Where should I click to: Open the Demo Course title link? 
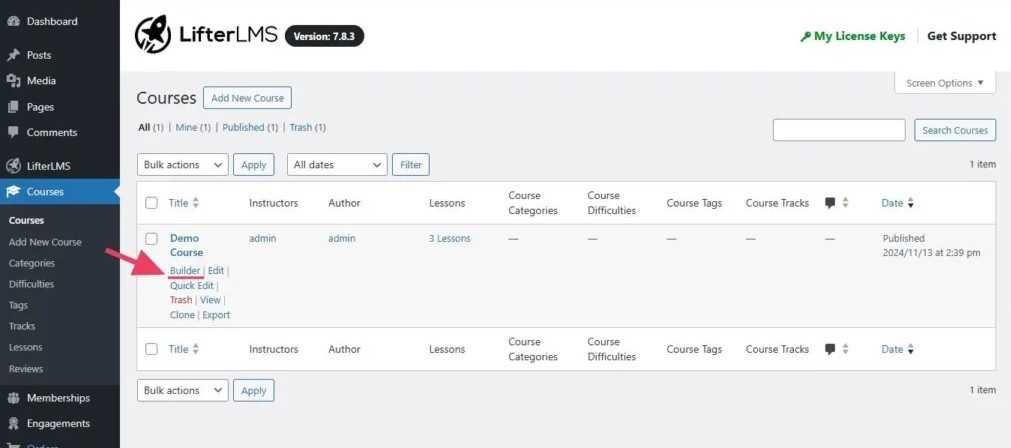186,246
